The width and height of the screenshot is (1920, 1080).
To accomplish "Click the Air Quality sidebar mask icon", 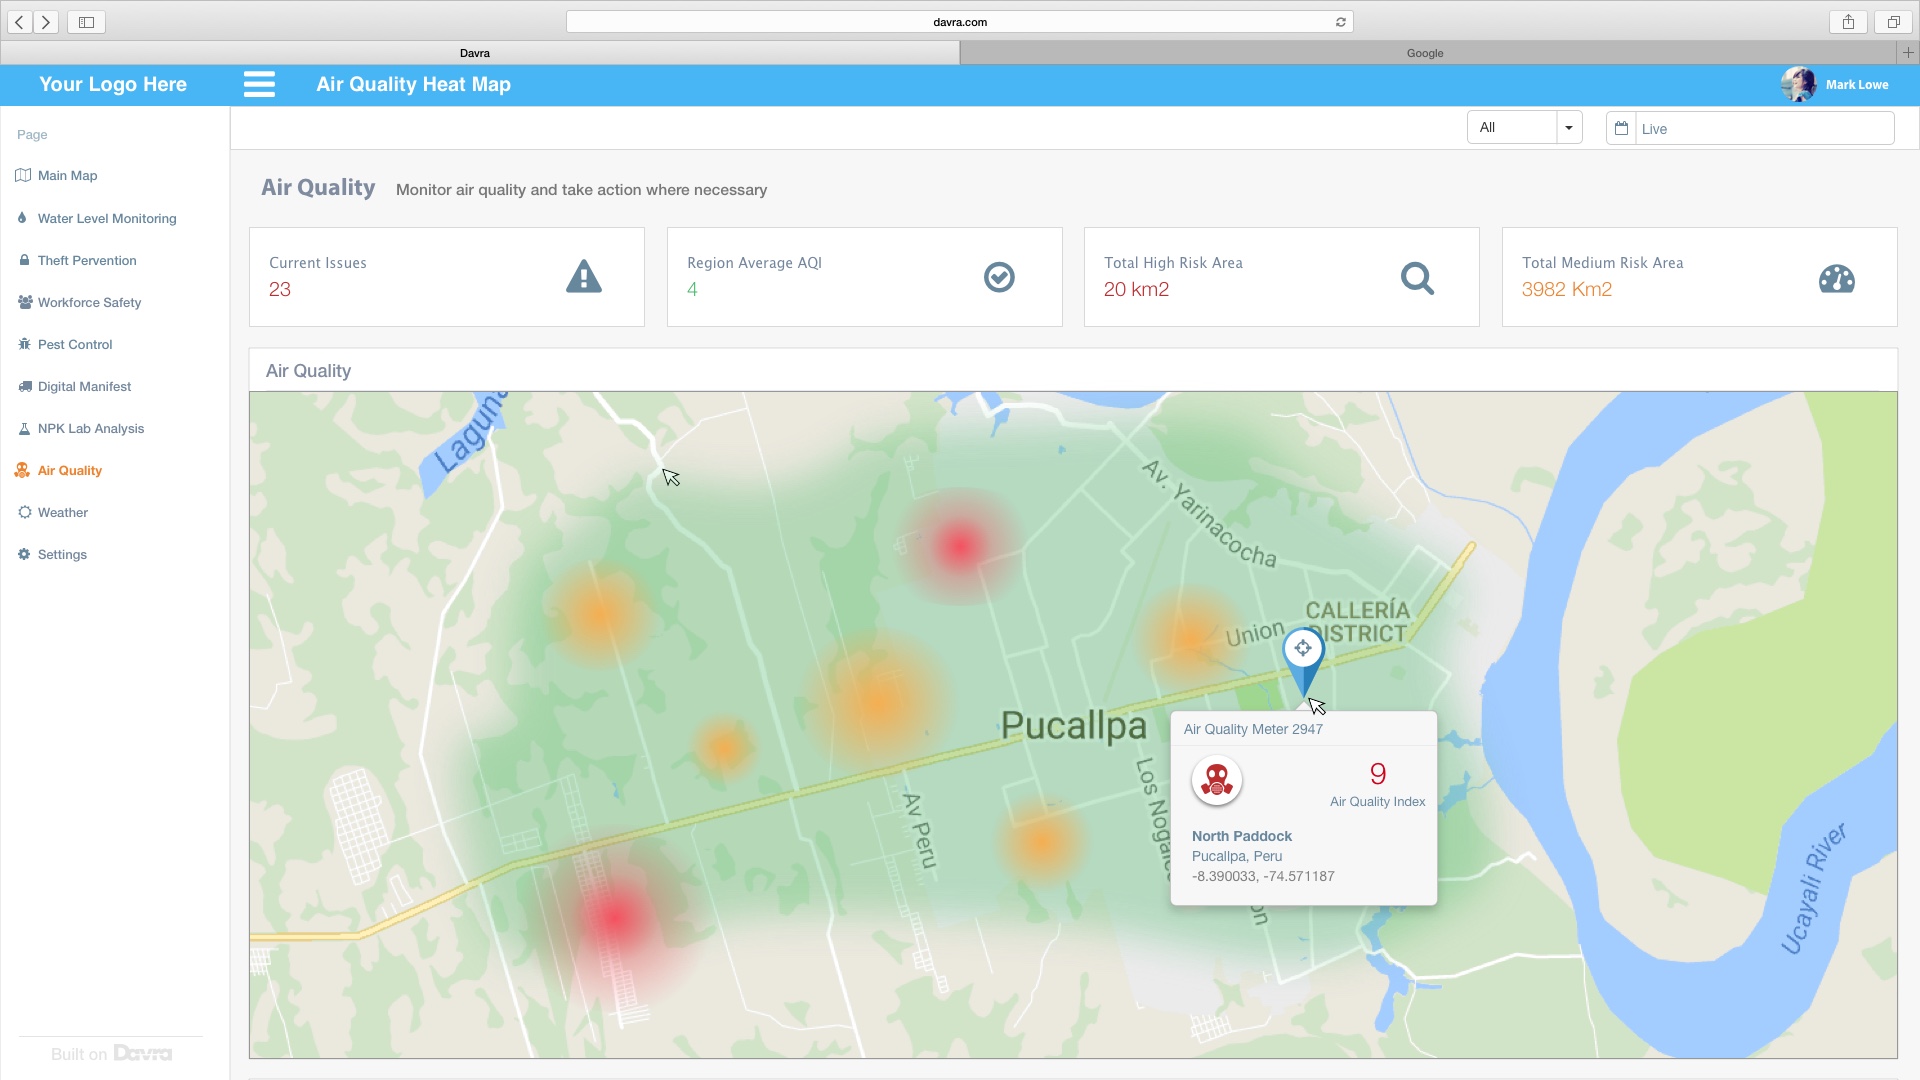I will [x=22, y=470].
